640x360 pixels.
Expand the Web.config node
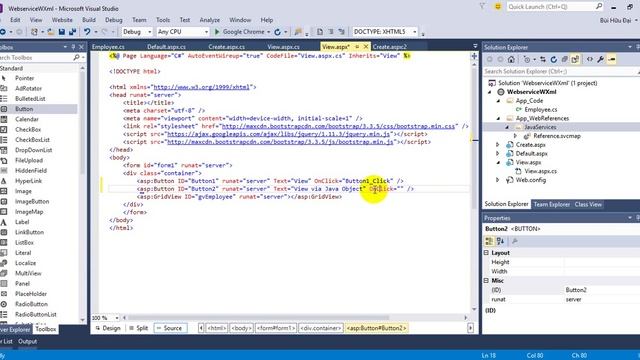point(498,180)
